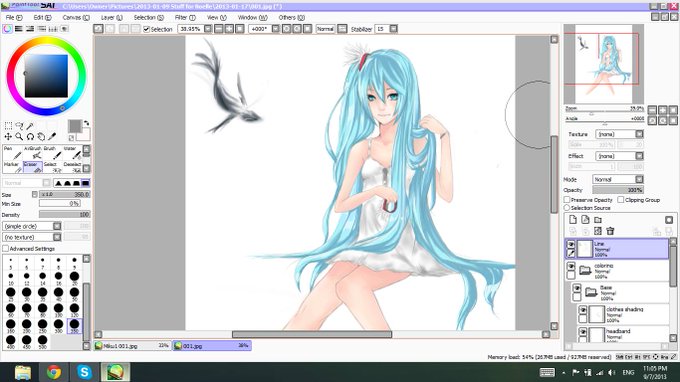Open the Edit menu
This screenshot has height=382, width=680.
[x=42, y=17]
